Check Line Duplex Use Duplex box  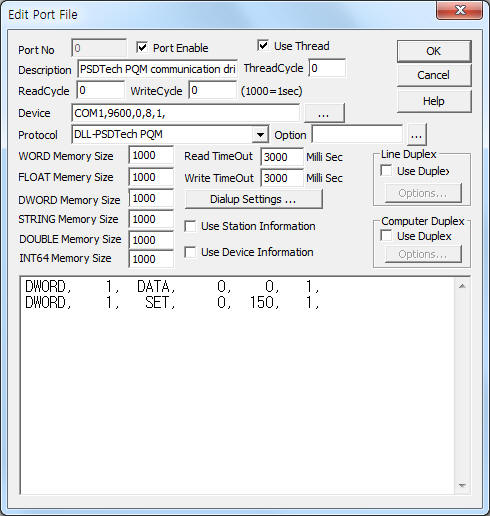click(x=386, y=171)
